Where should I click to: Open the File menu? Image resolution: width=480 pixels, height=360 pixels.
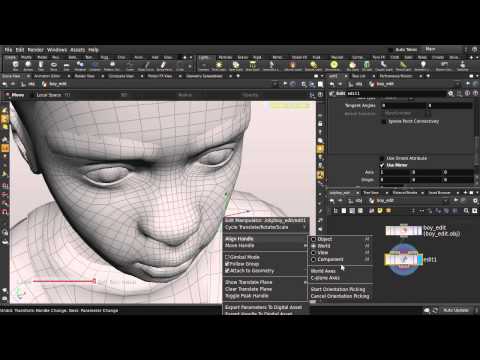(8, 50)
